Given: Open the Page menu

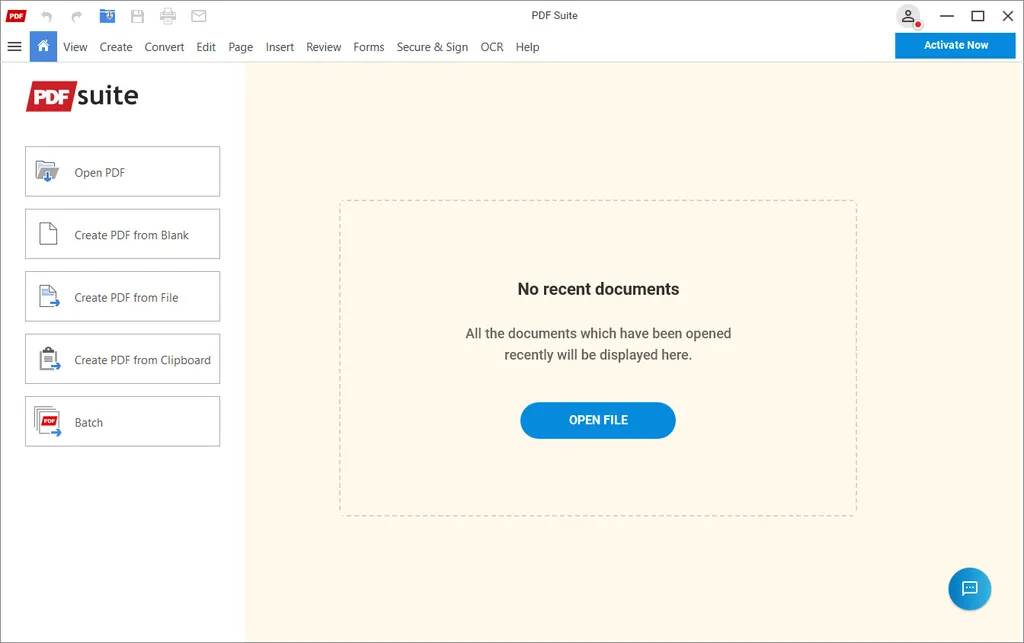Looking at the screenshot, I should [240, 47].
